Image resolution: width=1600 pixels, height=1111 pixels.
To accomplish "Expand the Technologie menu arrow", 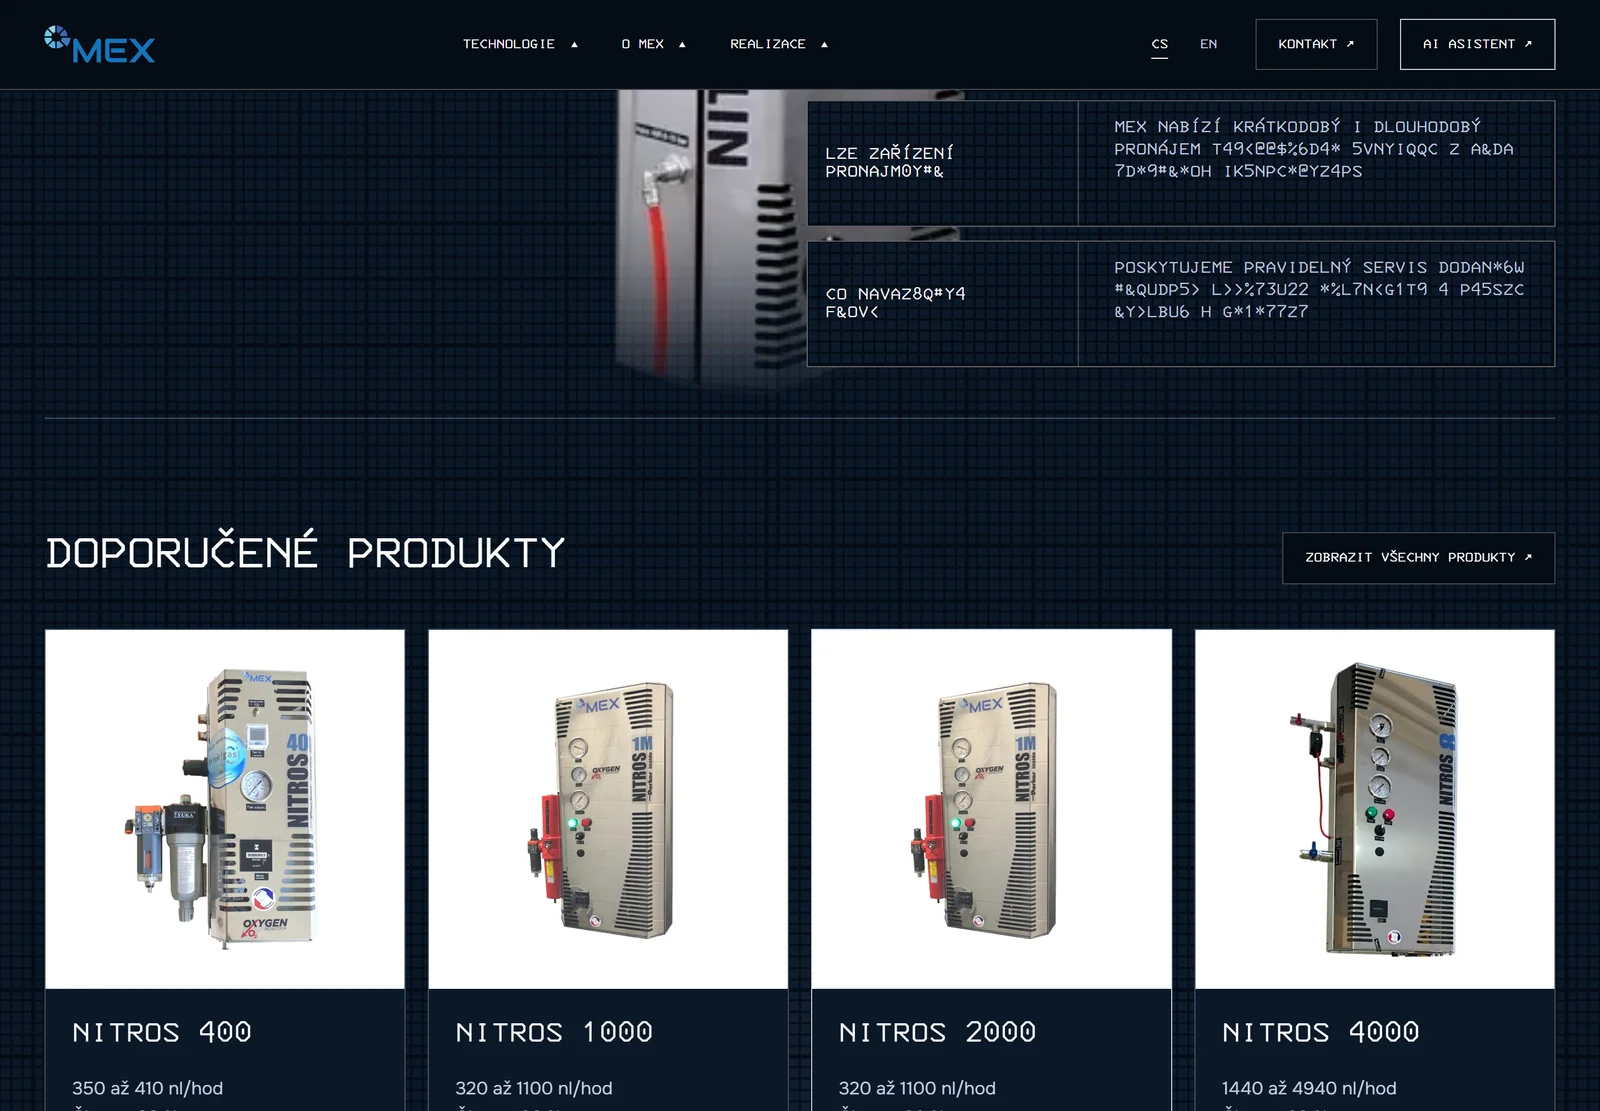I will 574,45.
